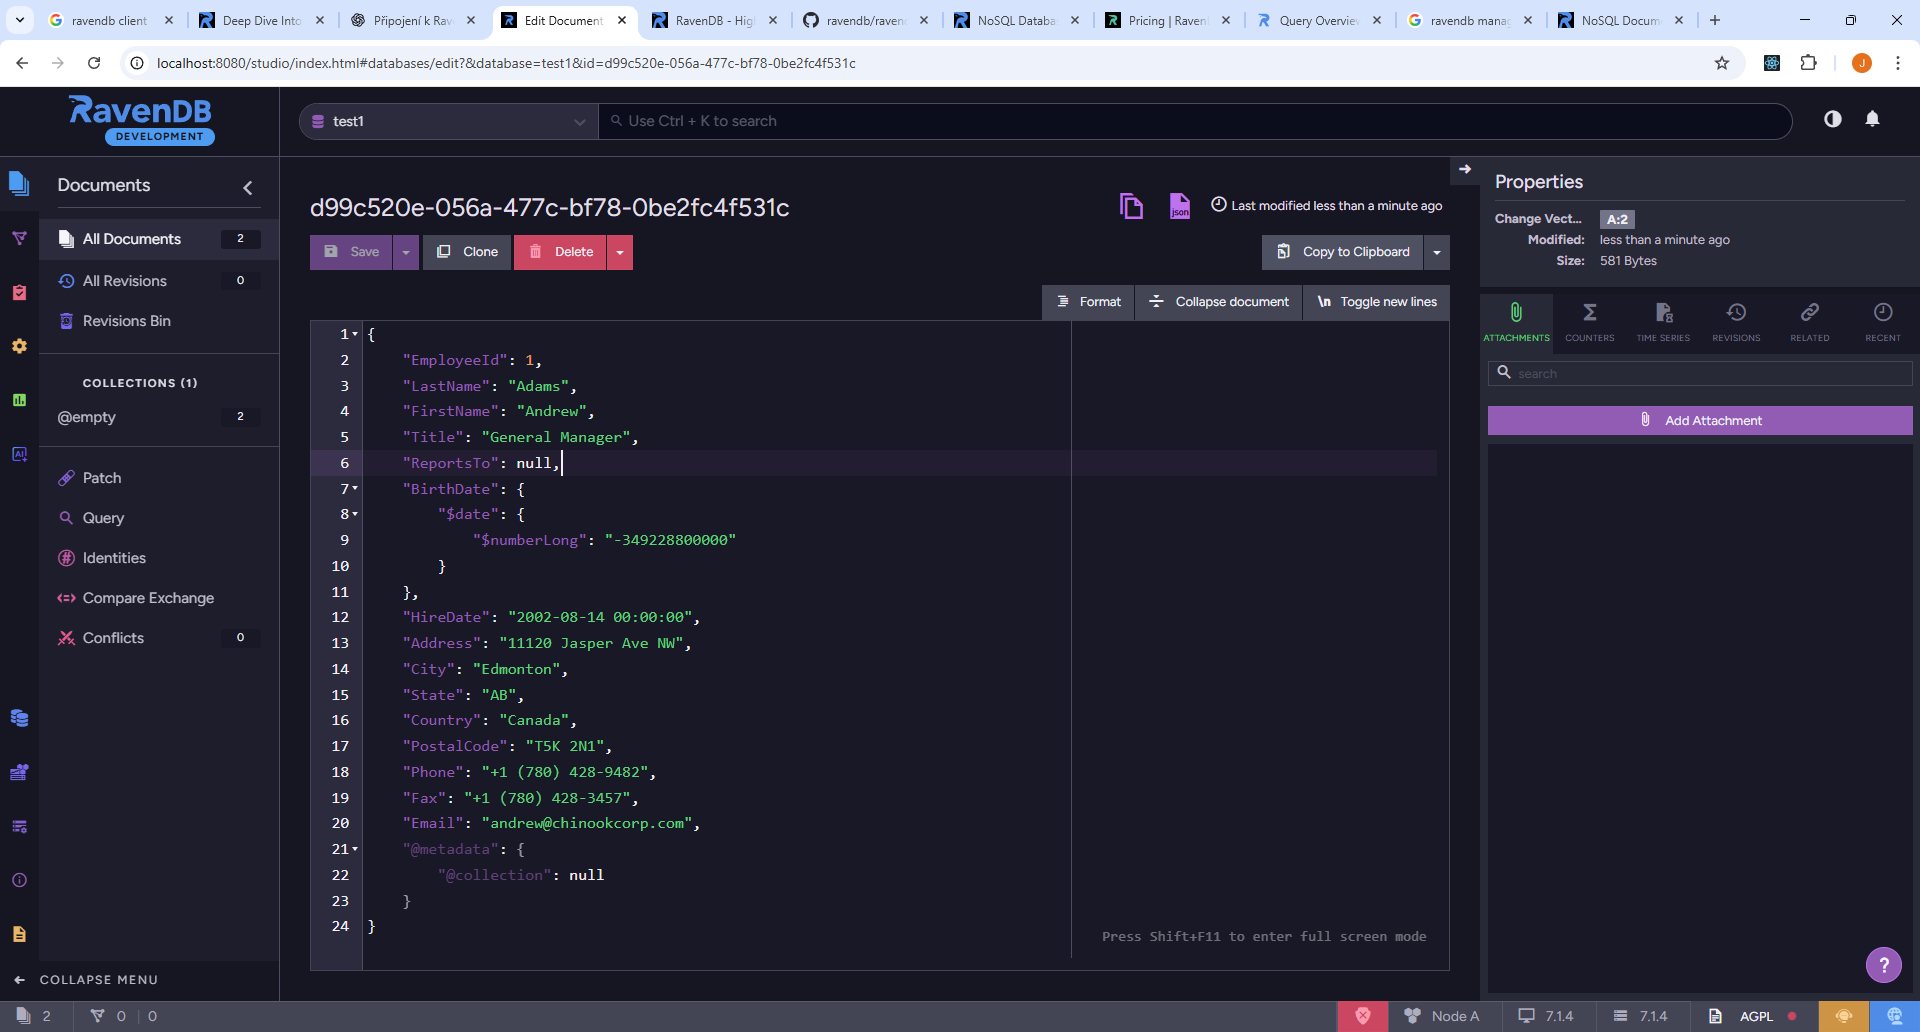This screenshot has width=1920, height=1032.
Task: Click the notifications bell icon
Action: (1872, 120)
